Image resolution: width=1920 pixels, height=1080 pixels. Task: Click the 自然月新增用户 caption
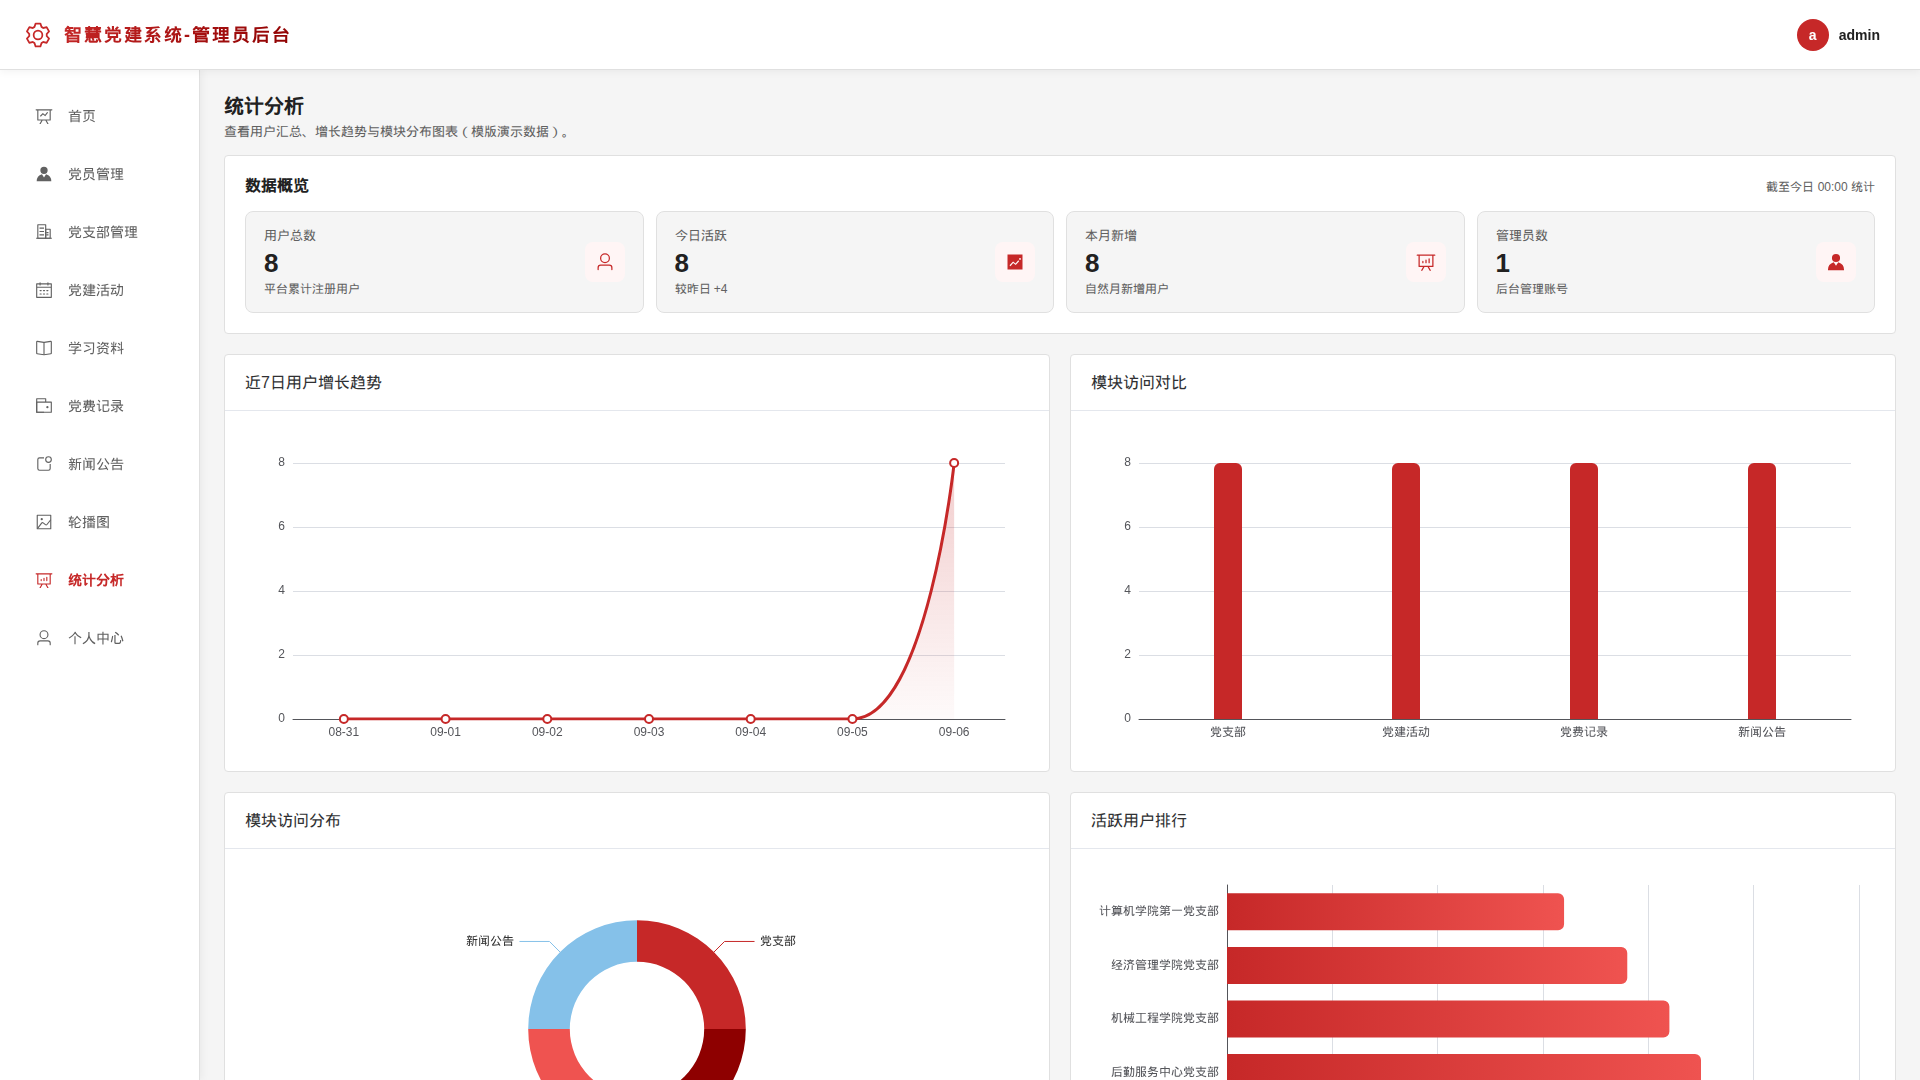pyautogui.click(x=1127, y=289)
